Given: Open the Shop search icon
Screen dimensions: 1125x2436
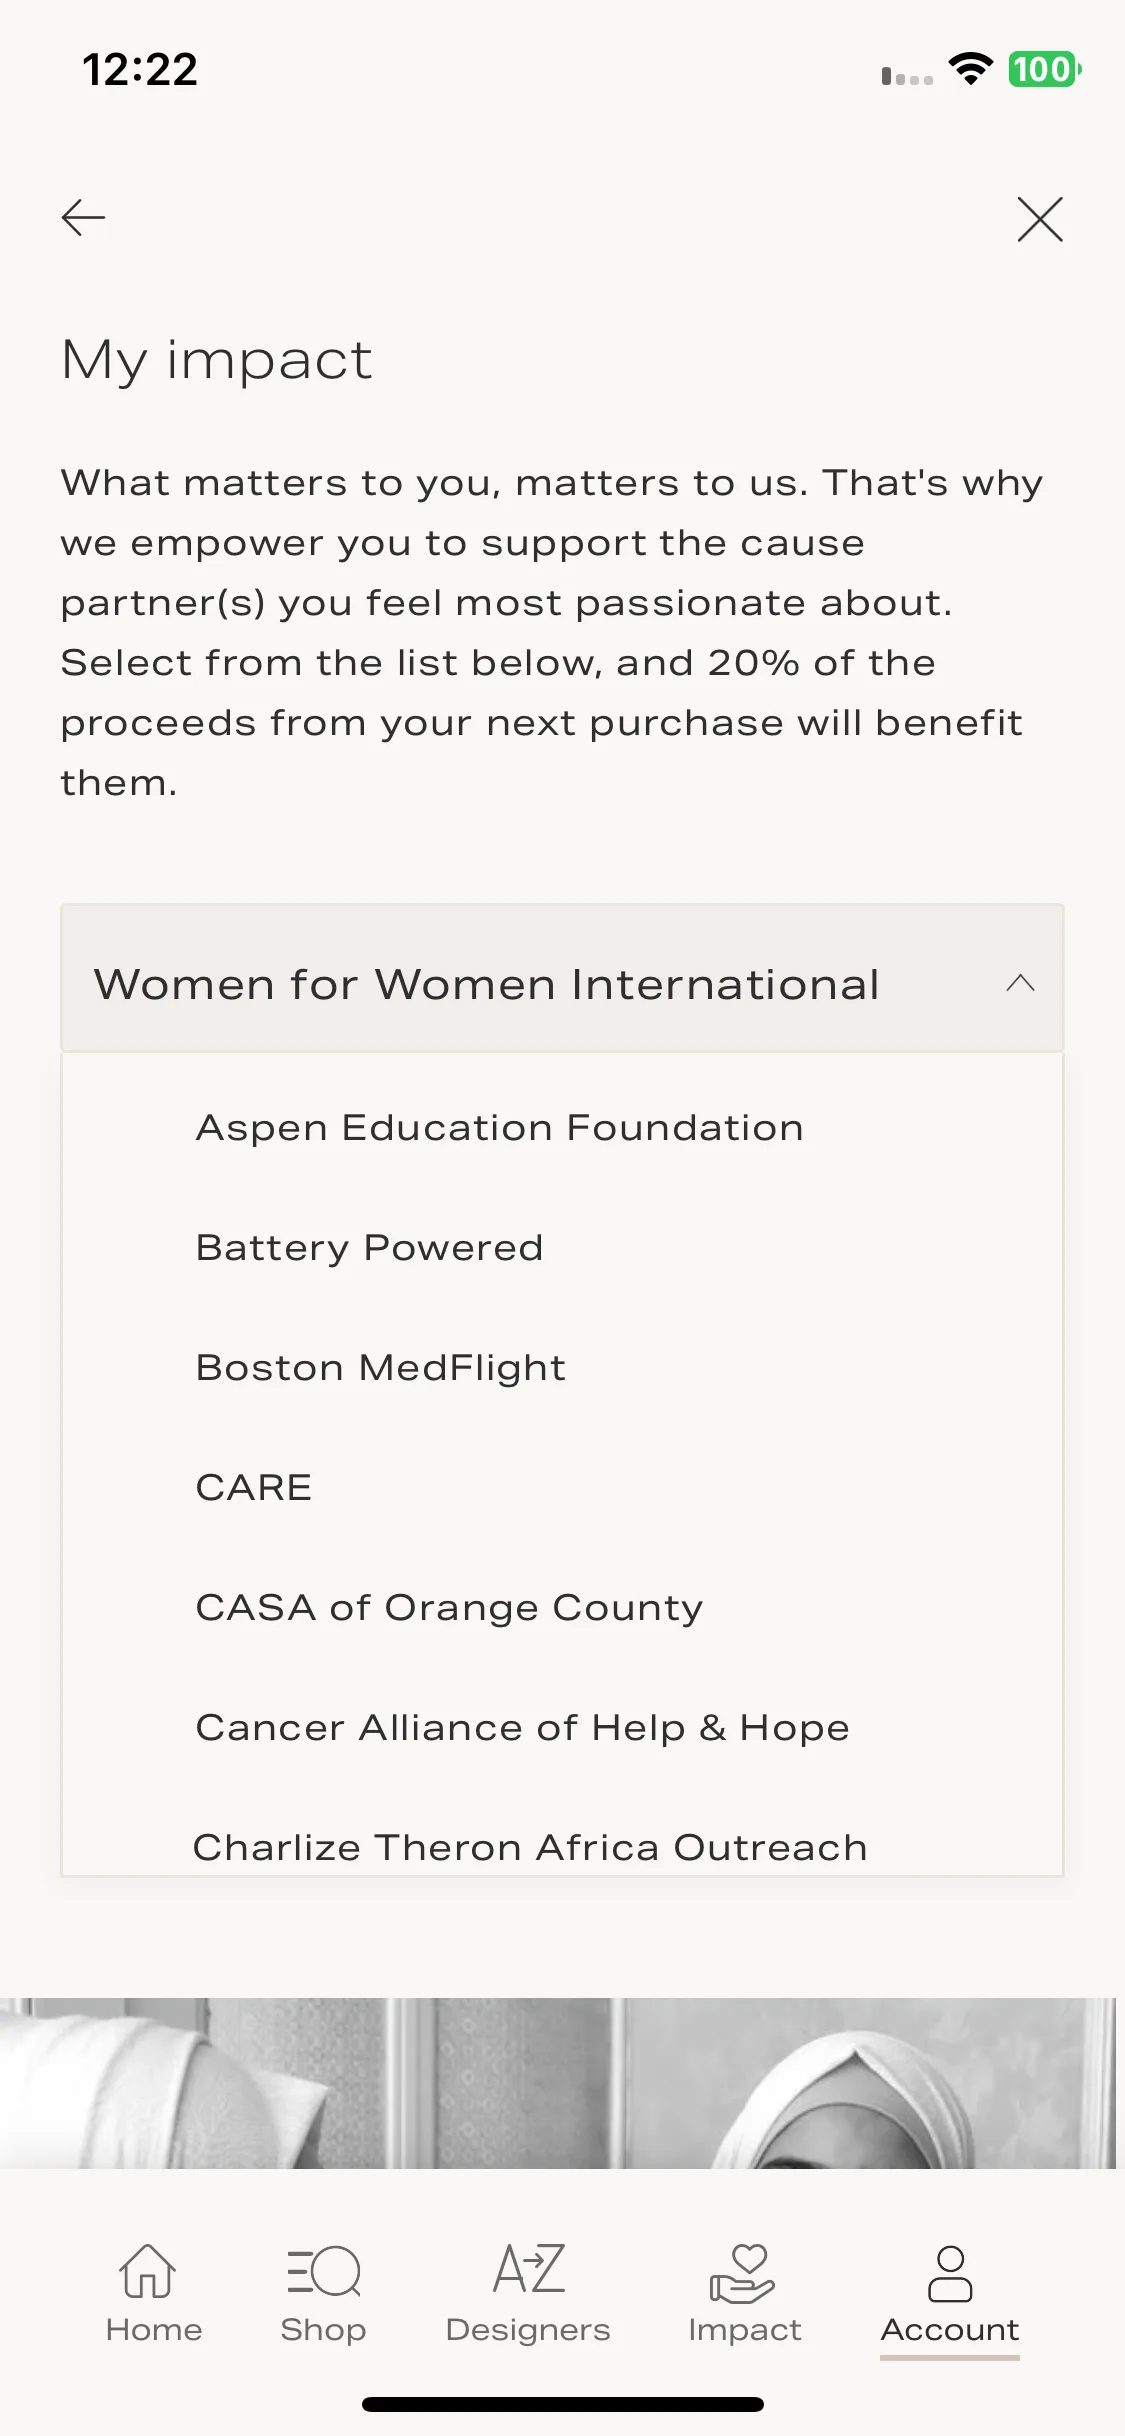Looking at the screenshot, I should point(323,2271).
